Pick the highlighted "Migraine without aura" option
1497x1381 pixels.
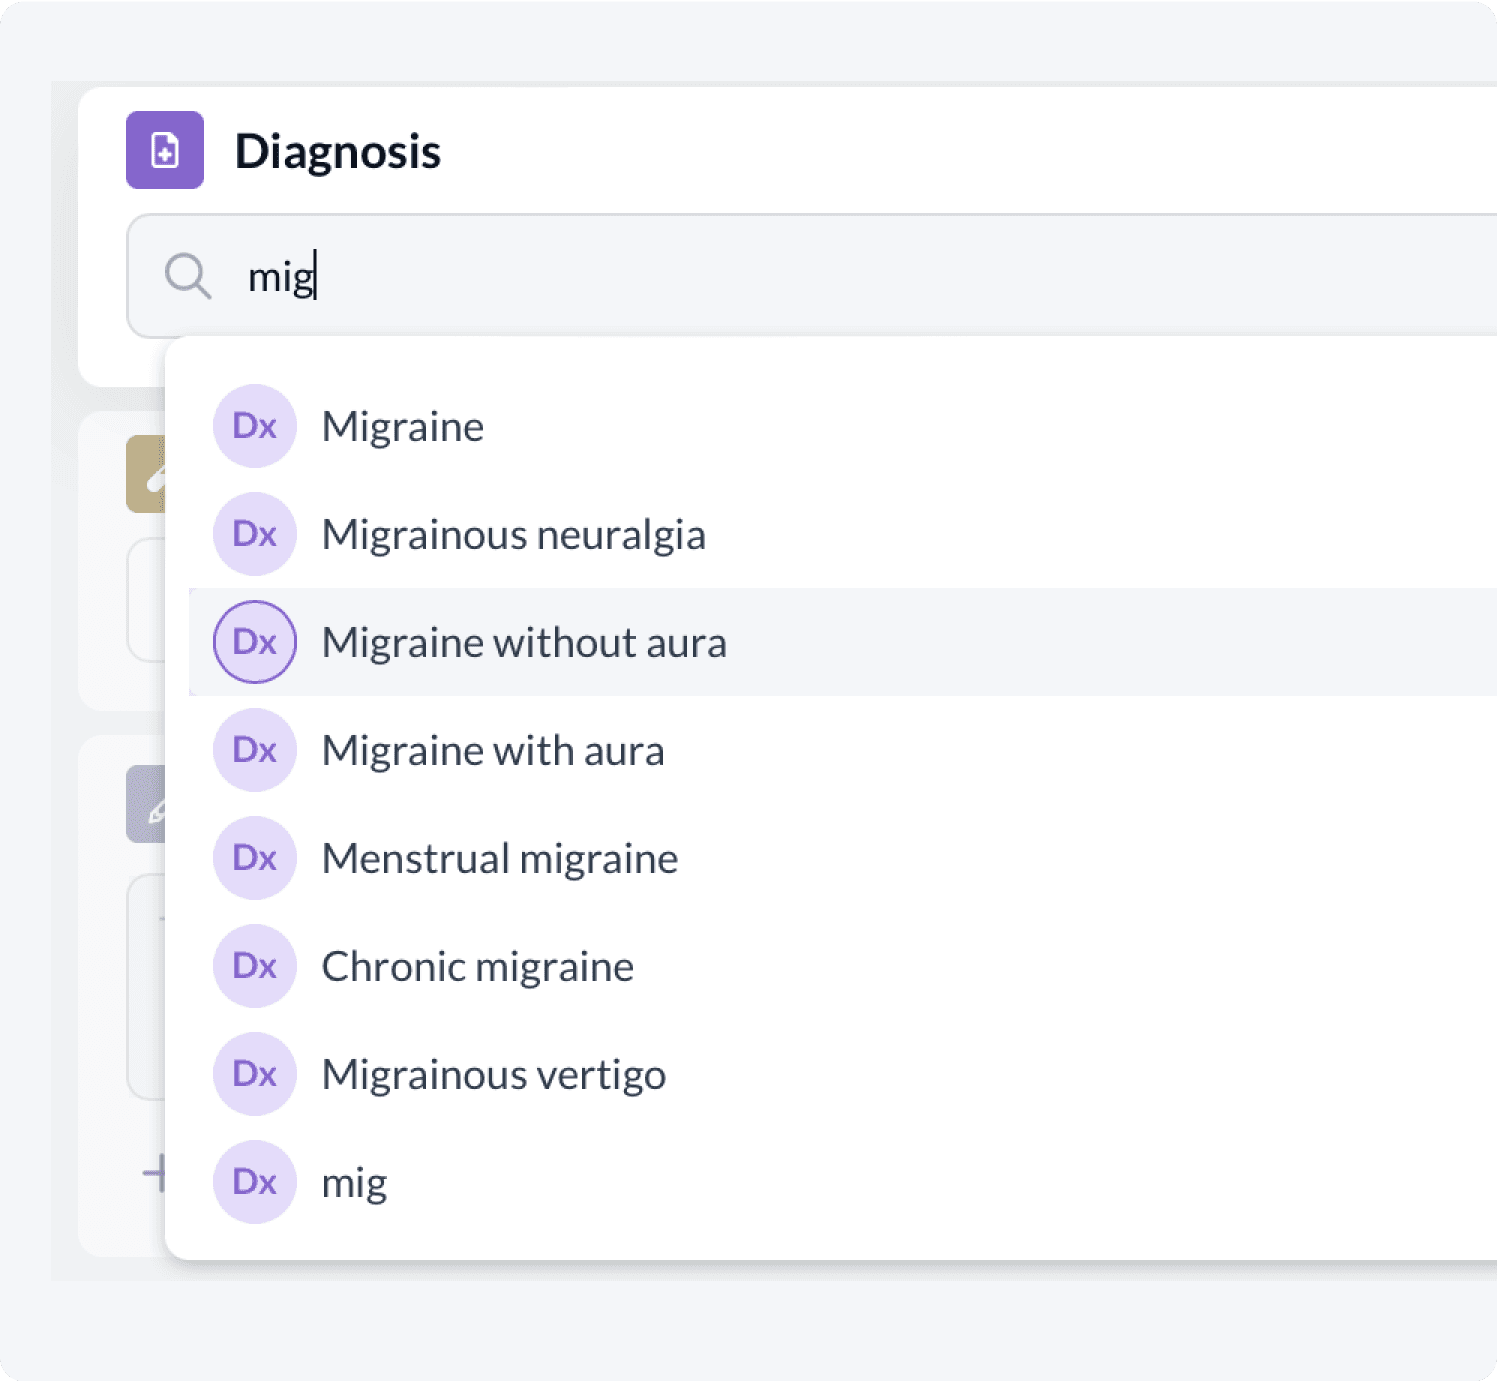tap(524, 643)
